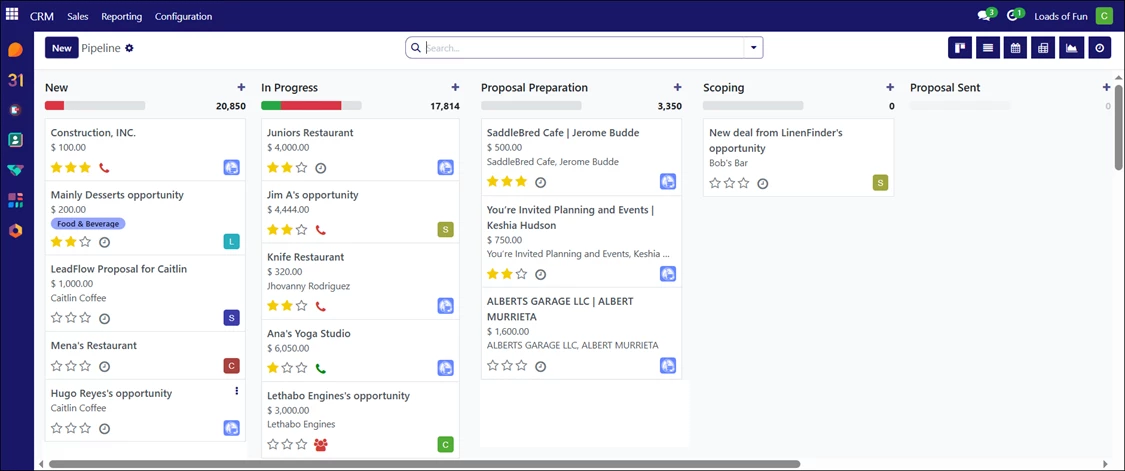Image resolution: width=1125 pixels, height=471 pixels.
Task: Click Bob's Bar on LinenFinder's card
Action: (x=726, y=163)
